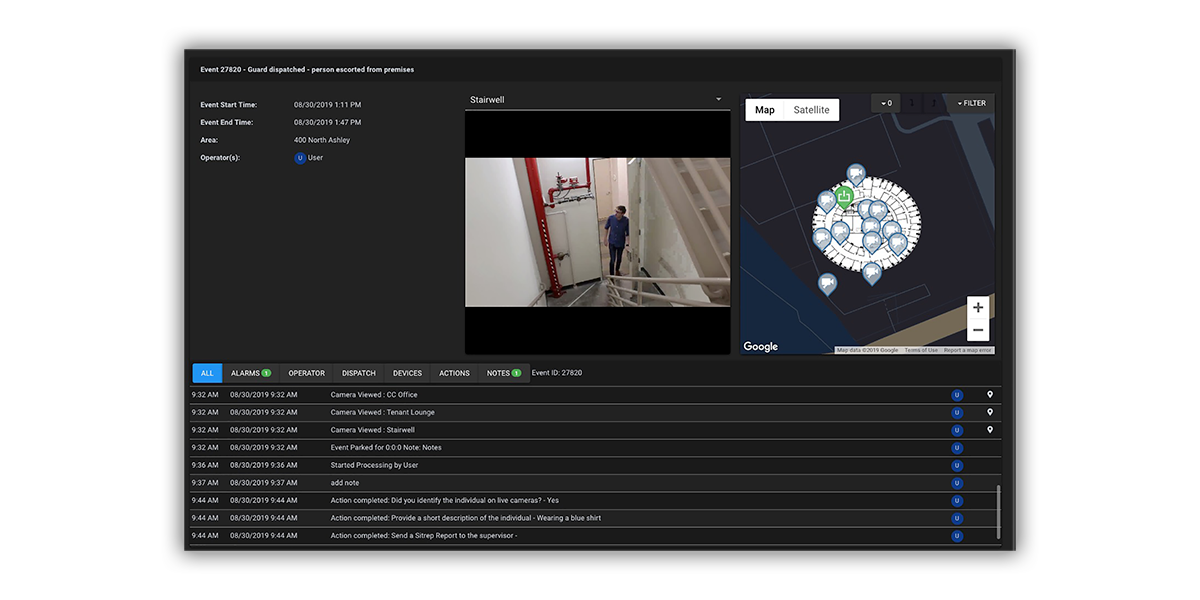
Task: Zoom out on the map with minus
Action: [x=978, y=331]
